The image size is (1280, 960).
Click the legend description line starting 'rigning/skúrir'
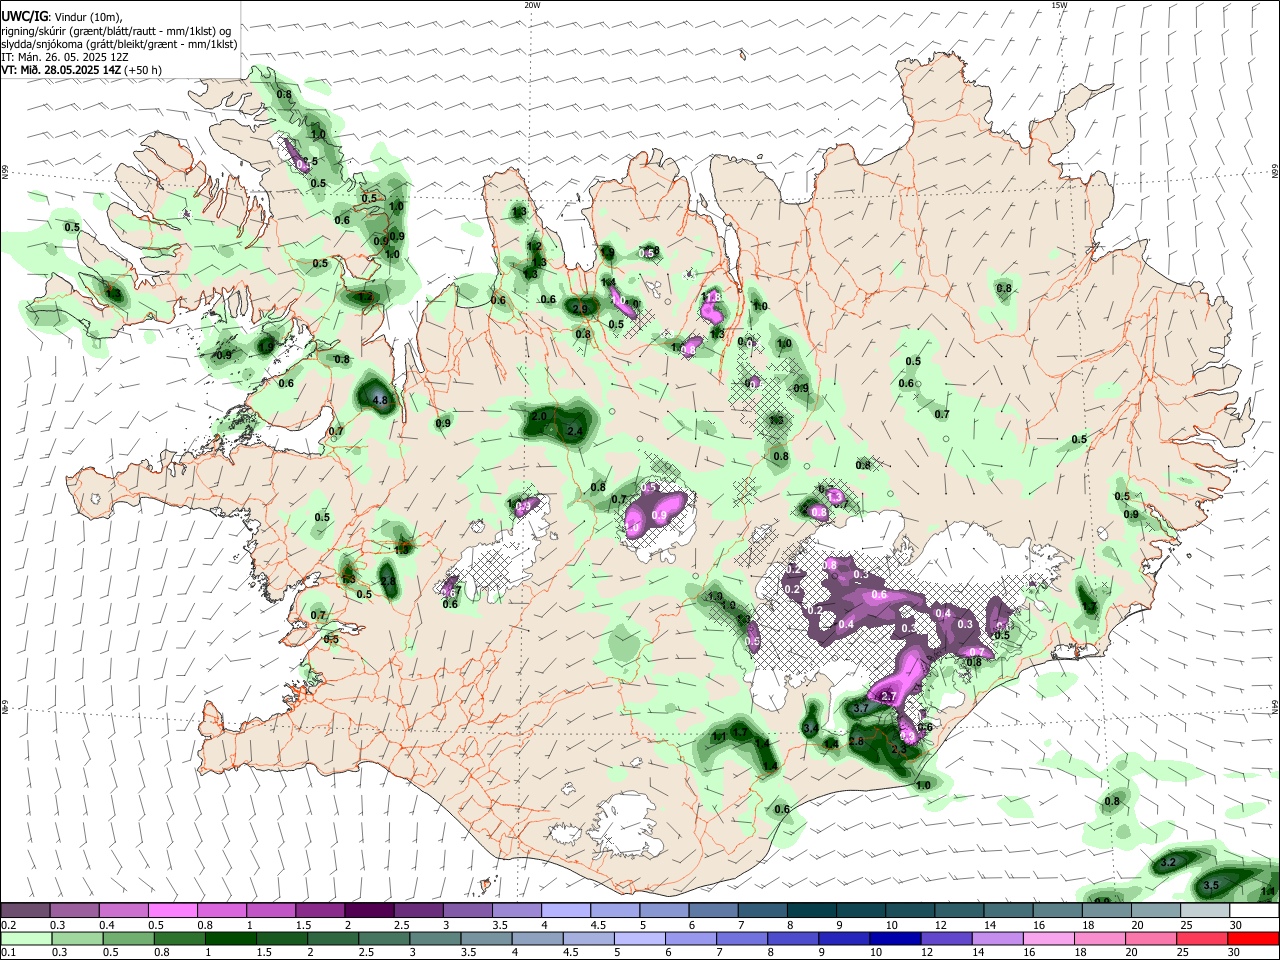[119, 31]
